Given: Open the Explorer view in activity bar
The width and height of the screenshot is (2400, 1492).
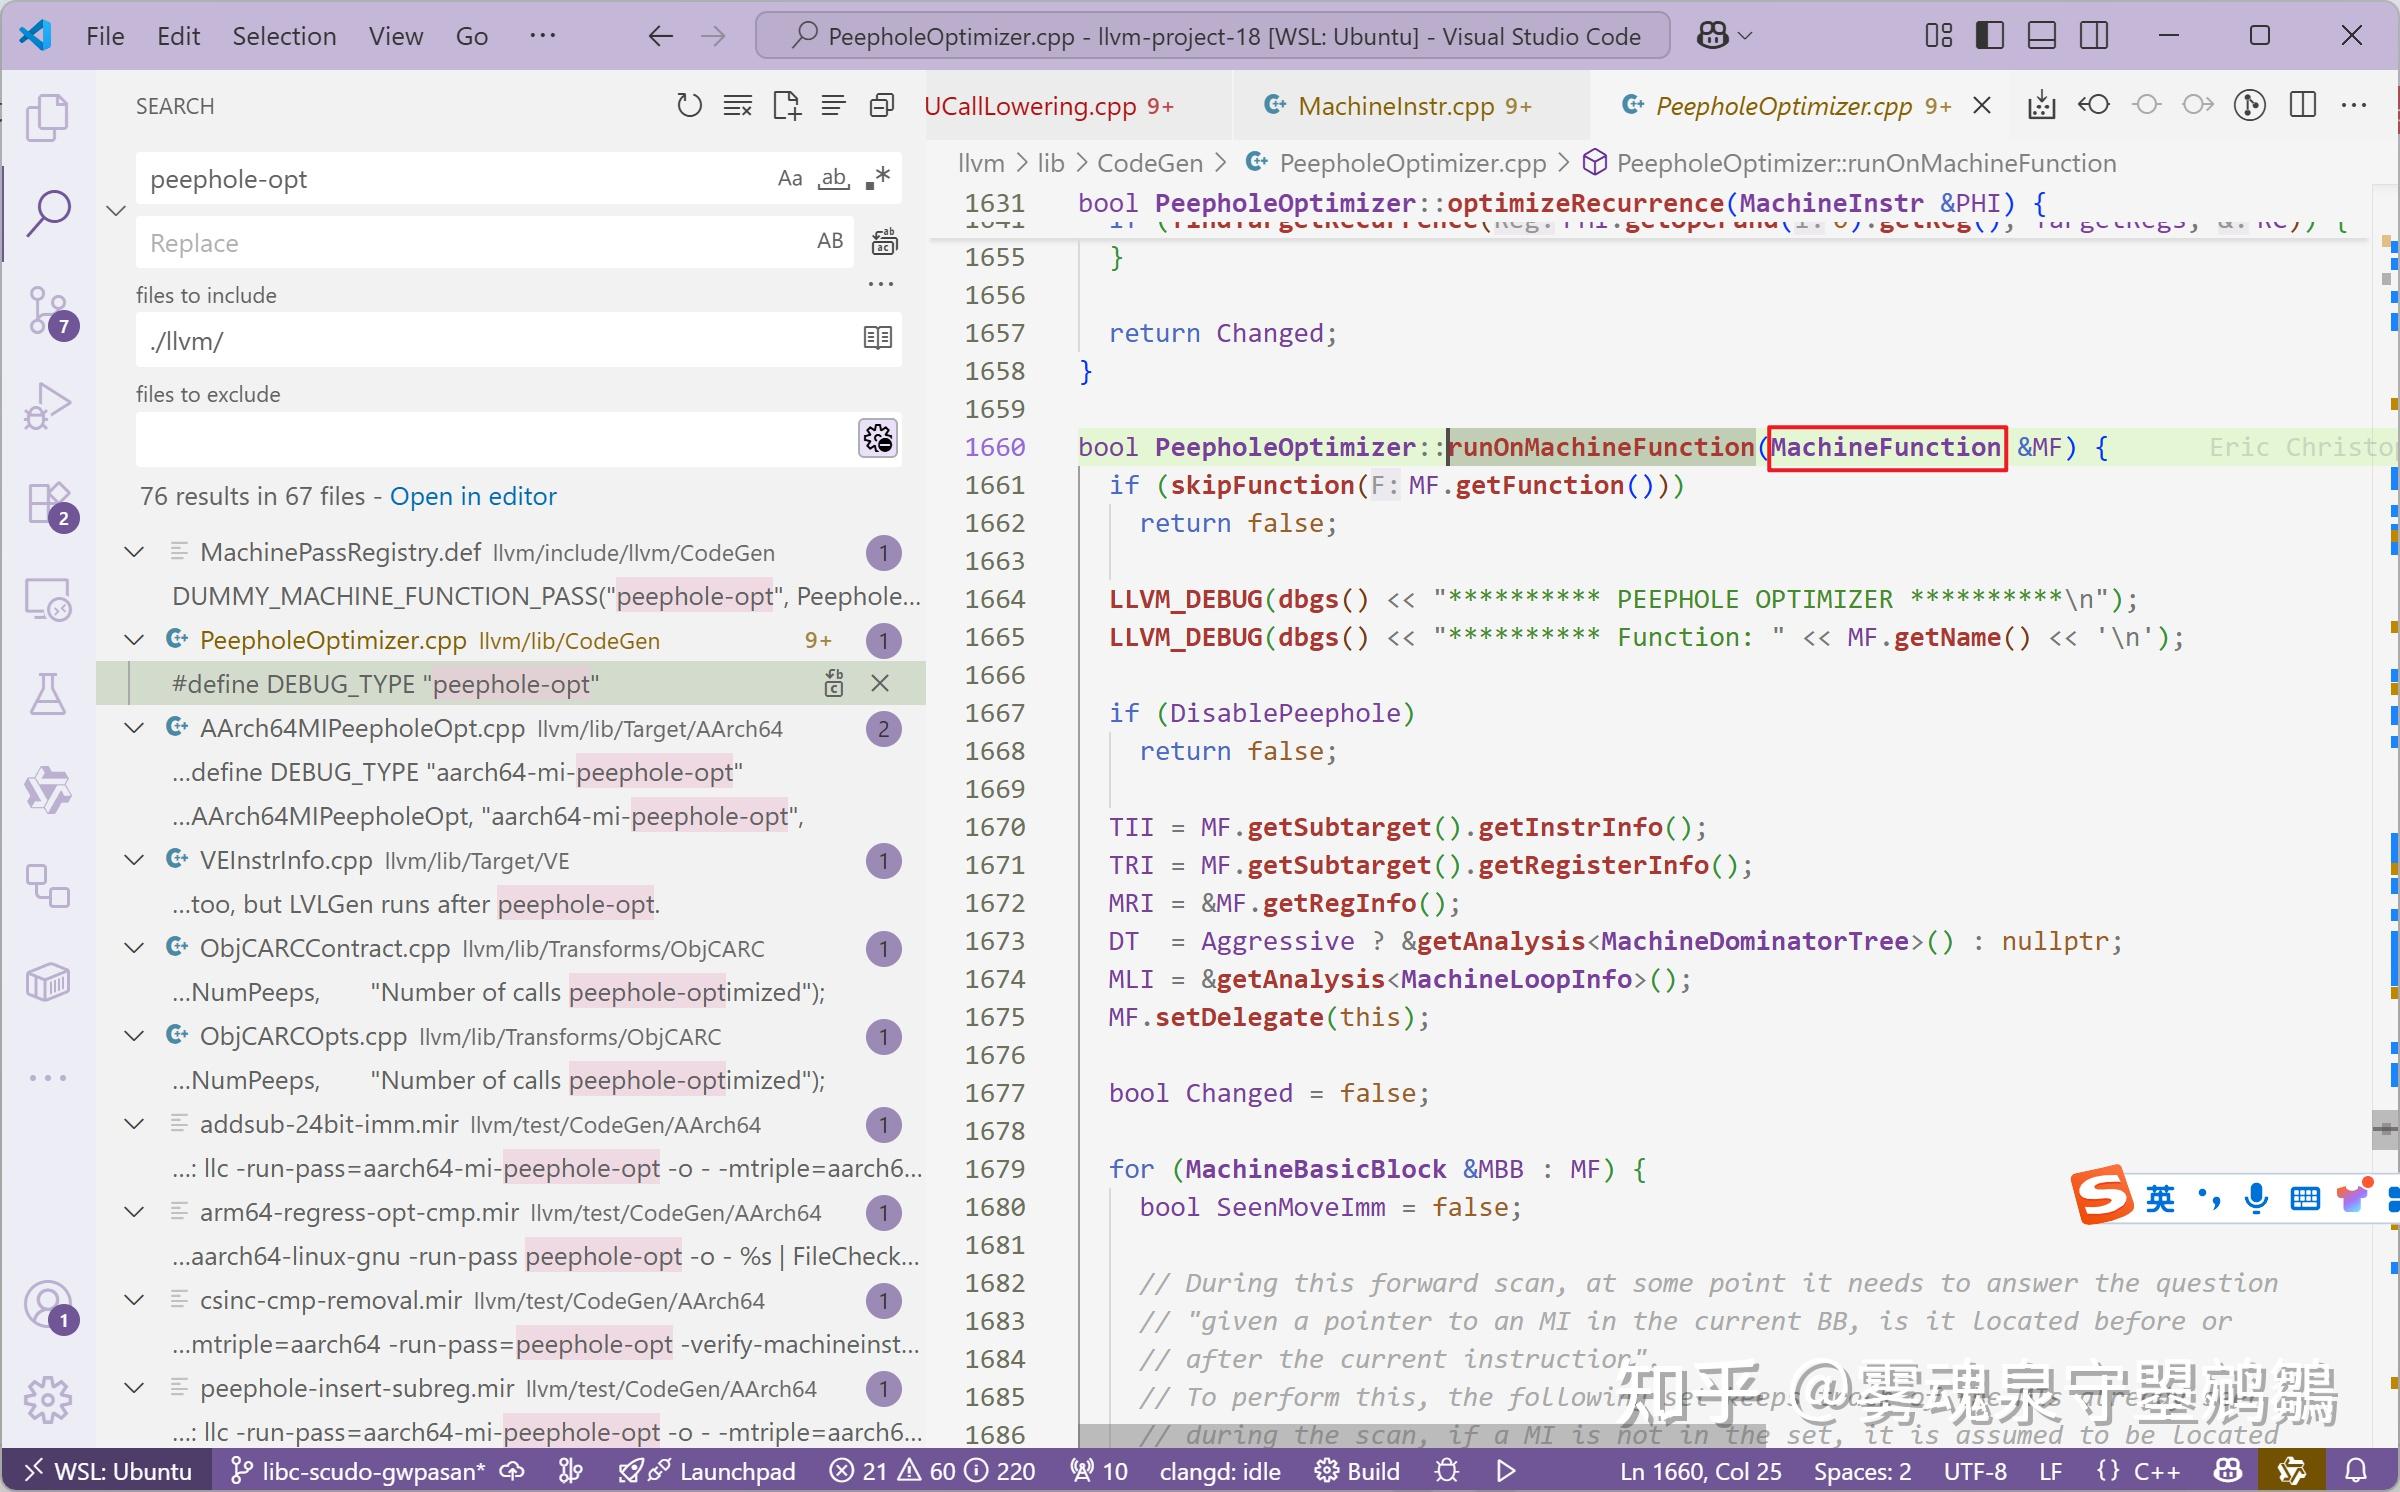Looking at the screenshot, I should [x=47, y=118].
